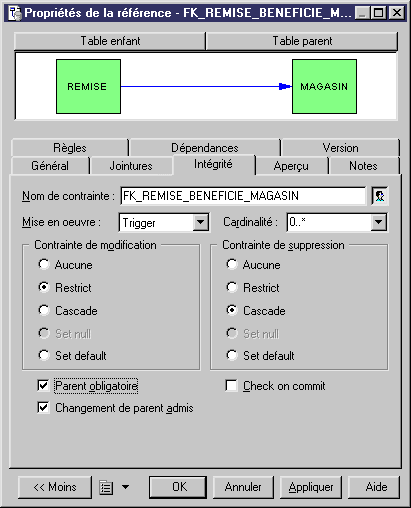Expand the Mise en oeuvre Trigger dropdown
Screen dimensions: 411x508
201,222
